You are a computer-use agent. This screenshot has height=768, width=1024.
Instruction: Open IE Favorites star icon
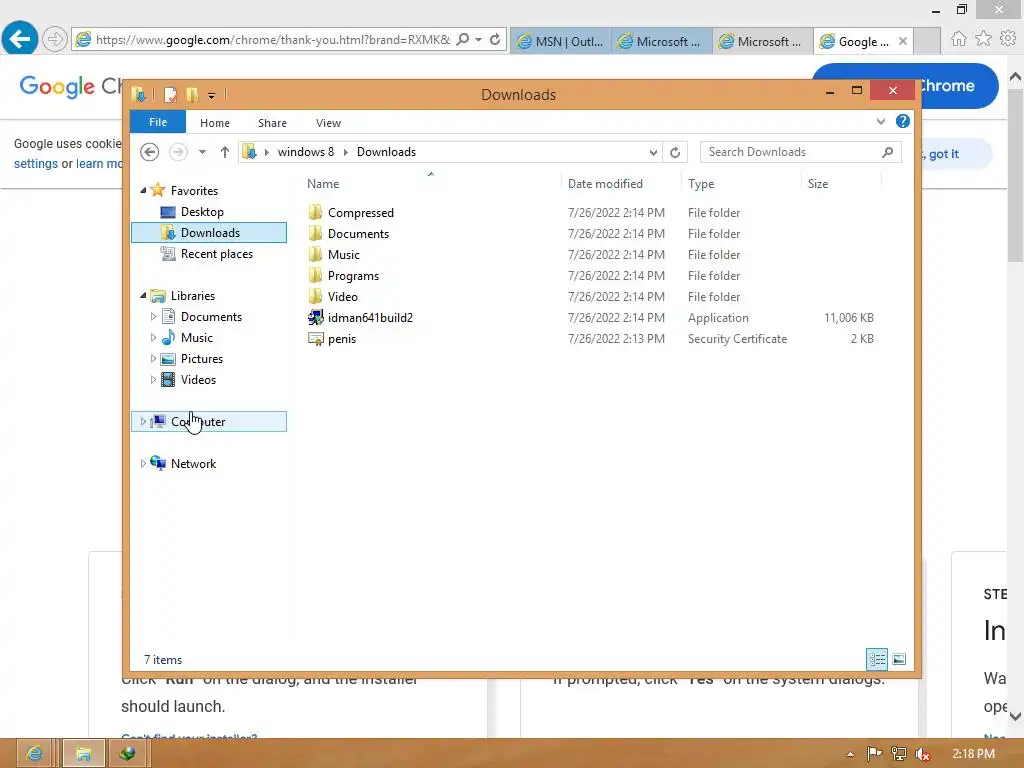[983, 39]
